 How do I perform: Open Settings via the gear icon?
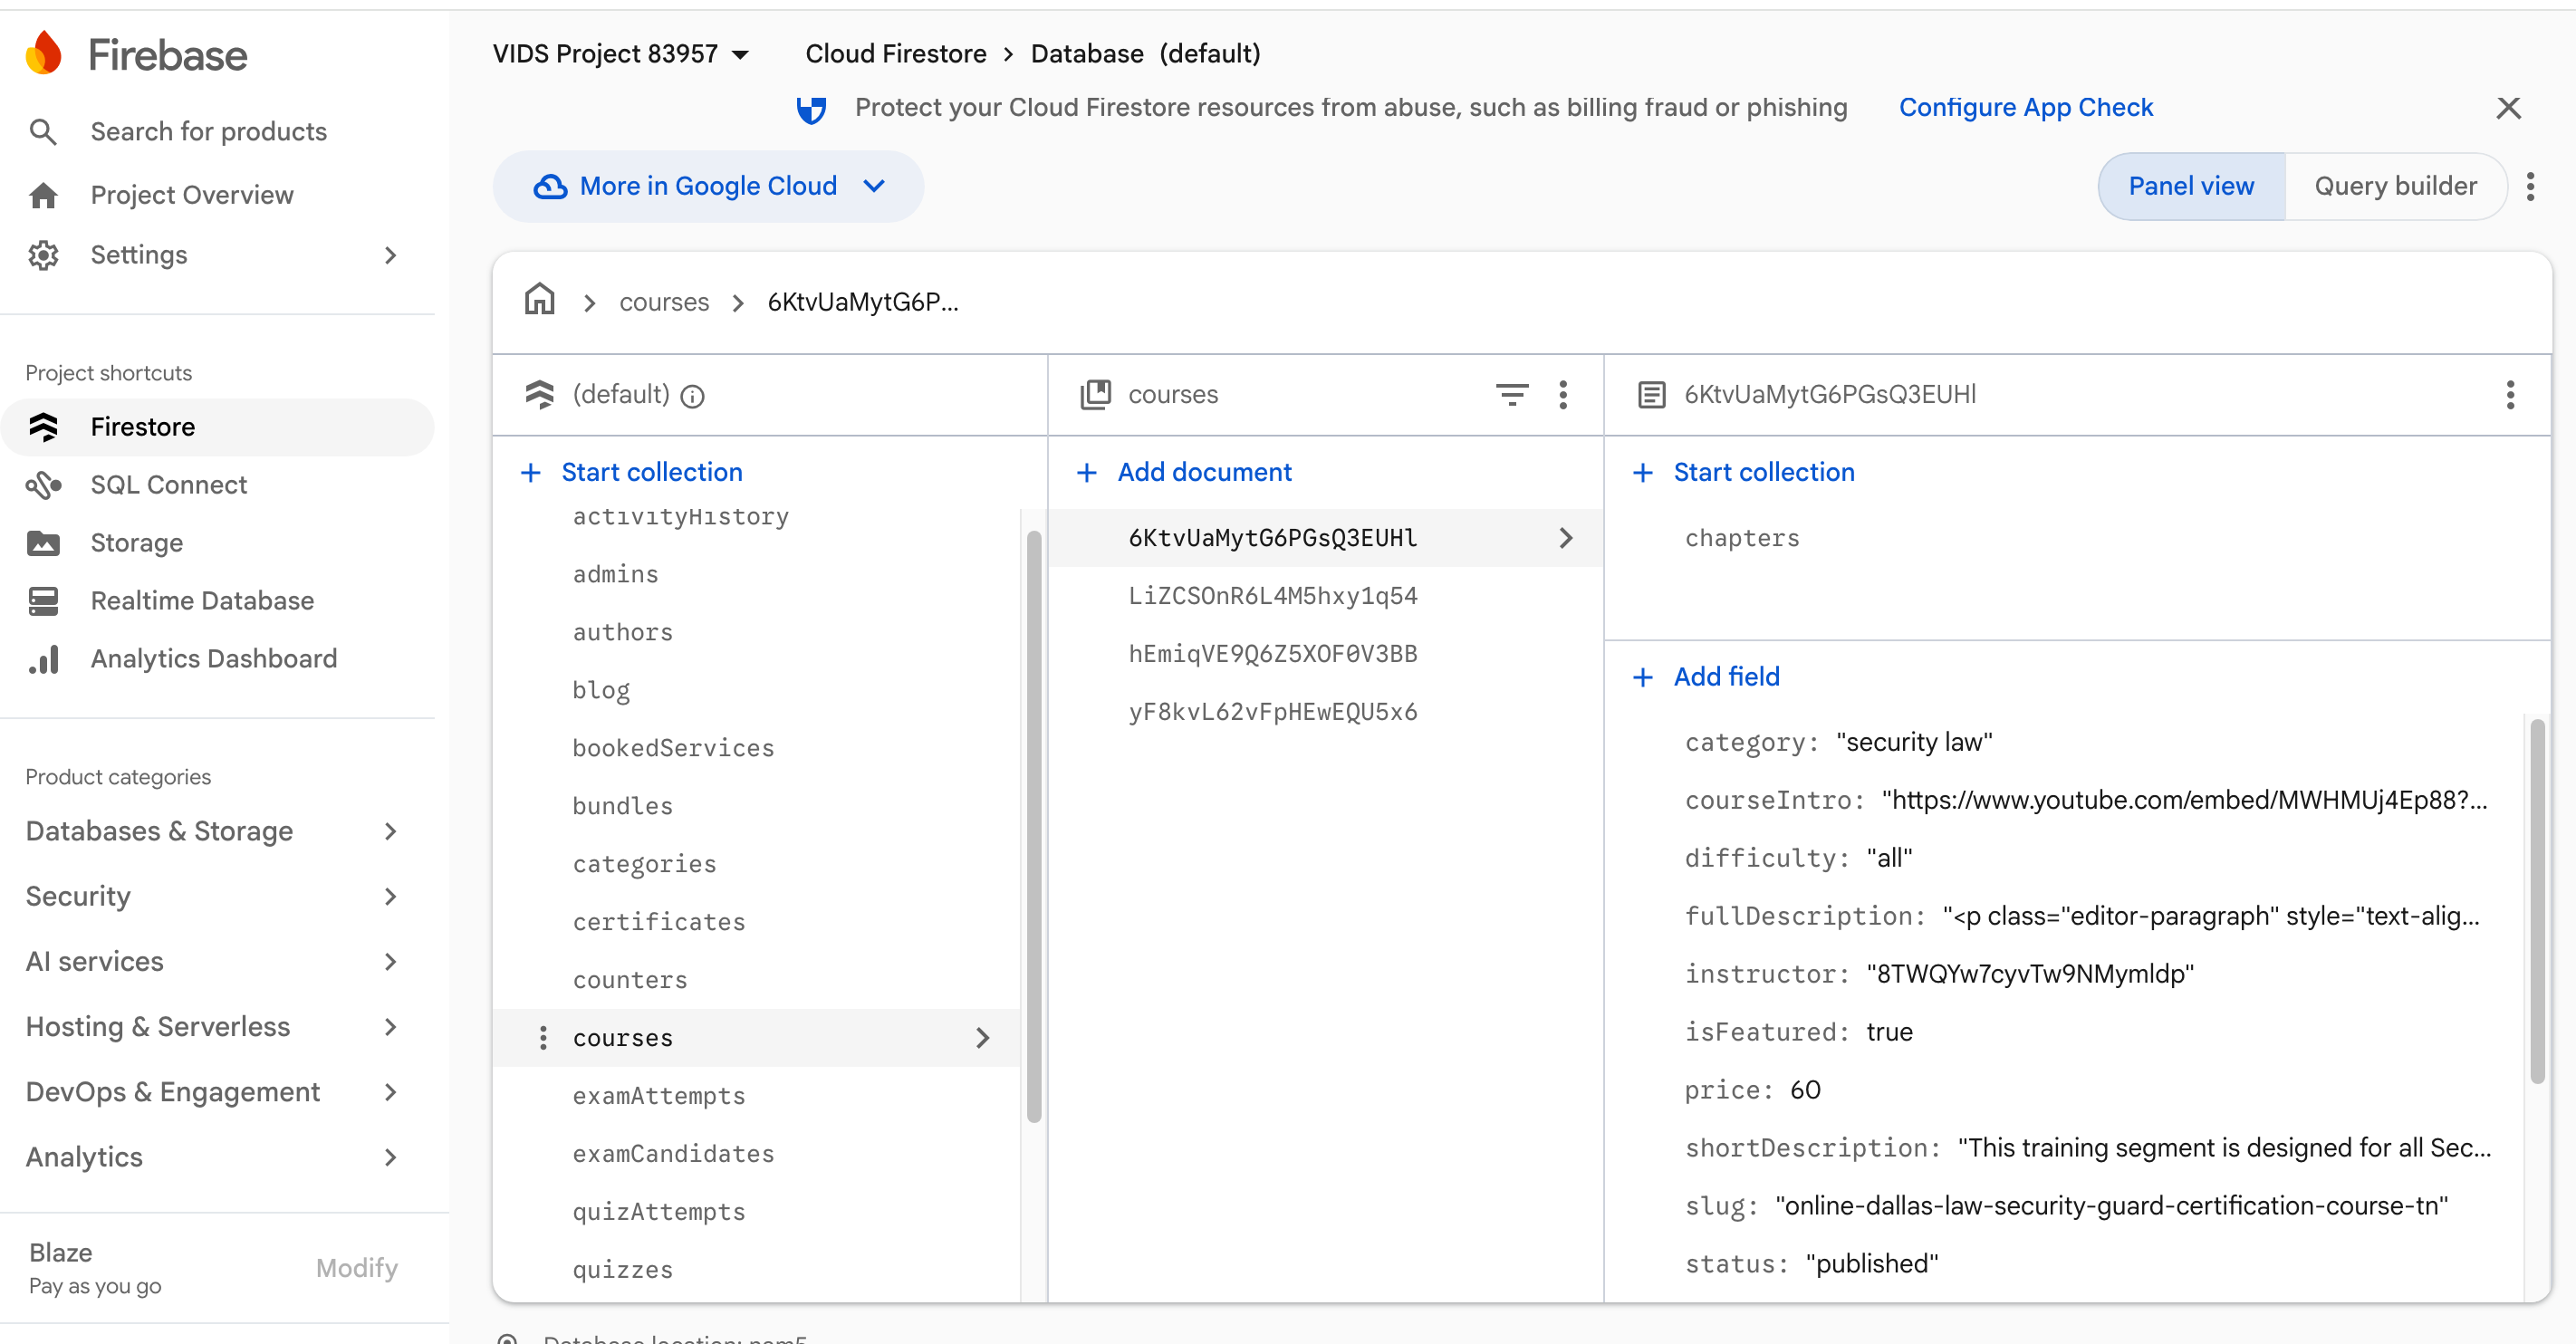[43, 255]
